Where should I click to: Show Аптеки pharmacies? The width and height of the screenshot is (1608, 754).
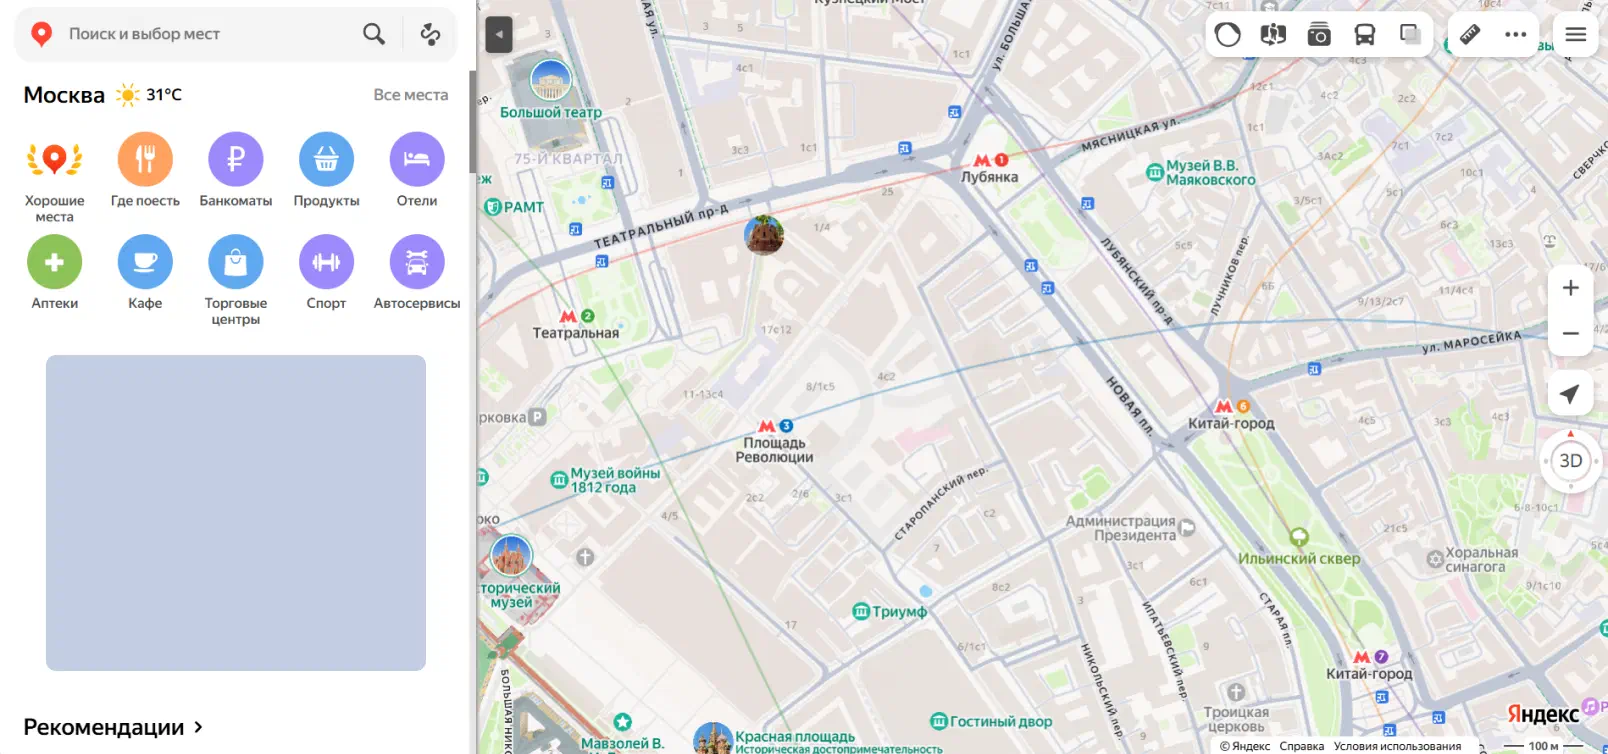click(x=54, y=272)
